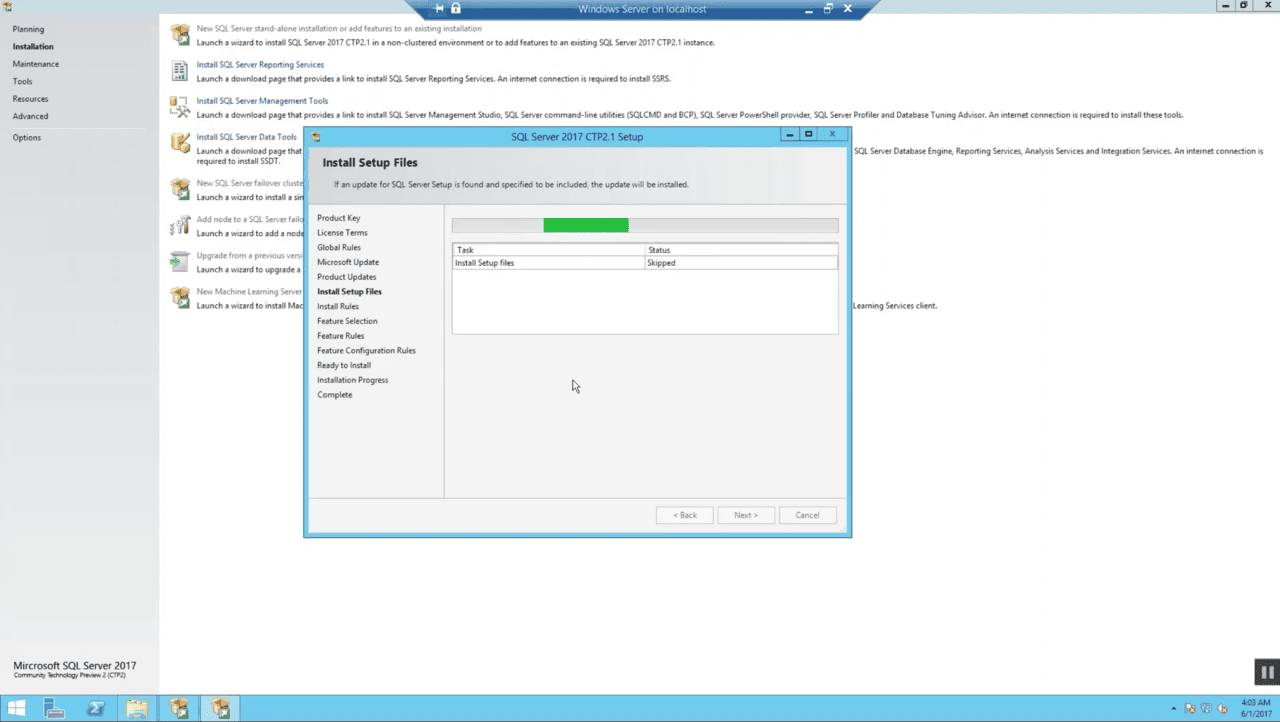Open the Windows Start button
The image size is (1280, 722).
coord(17,709)
